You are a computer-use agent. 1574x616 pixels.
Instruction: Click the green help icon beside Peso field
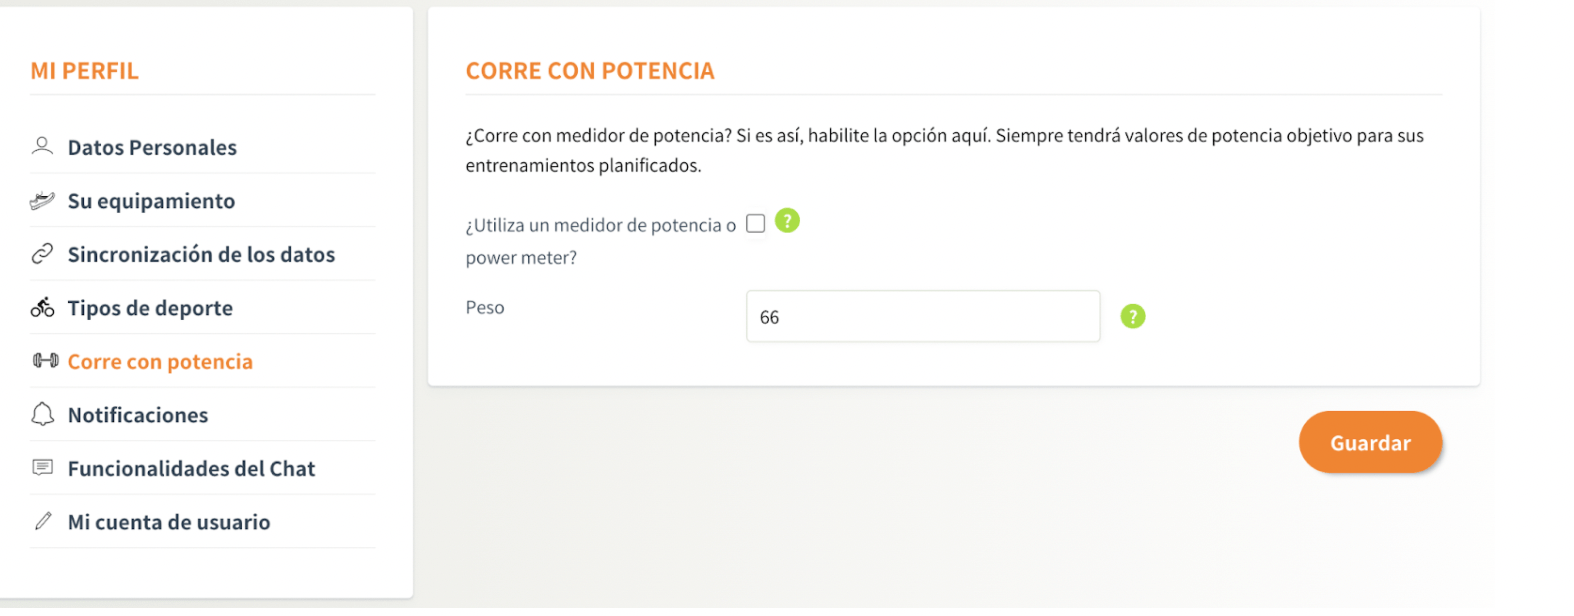pyautogui.click(x=1132, y=316)
